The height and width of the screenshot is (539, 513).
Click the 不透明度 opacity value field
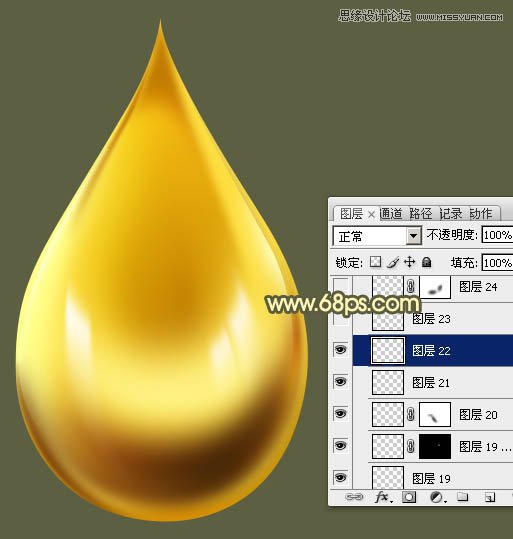pyautogui.click(x=497, y=235)
